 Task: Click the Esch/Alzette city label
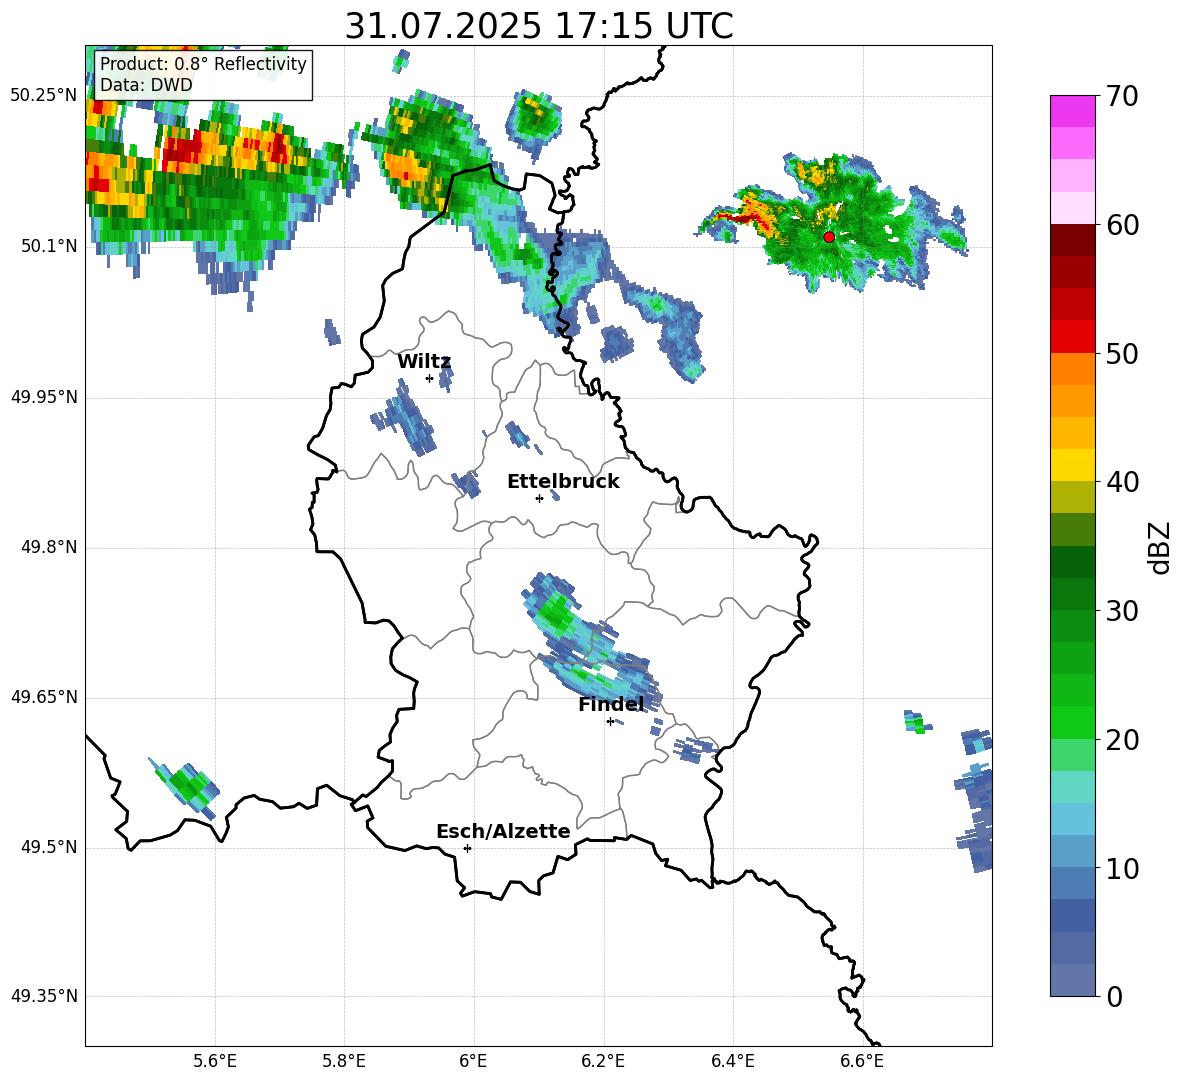click(503, 832)
